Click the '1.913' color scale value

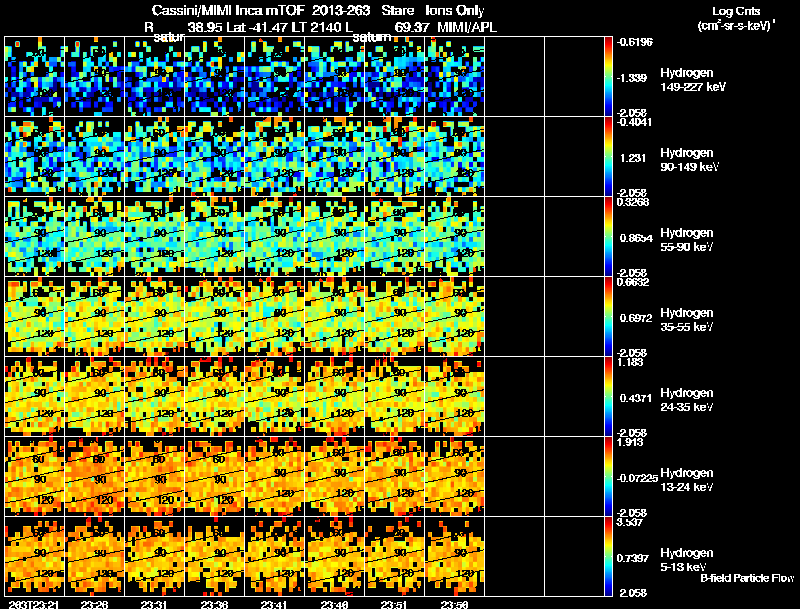point(630,442)
